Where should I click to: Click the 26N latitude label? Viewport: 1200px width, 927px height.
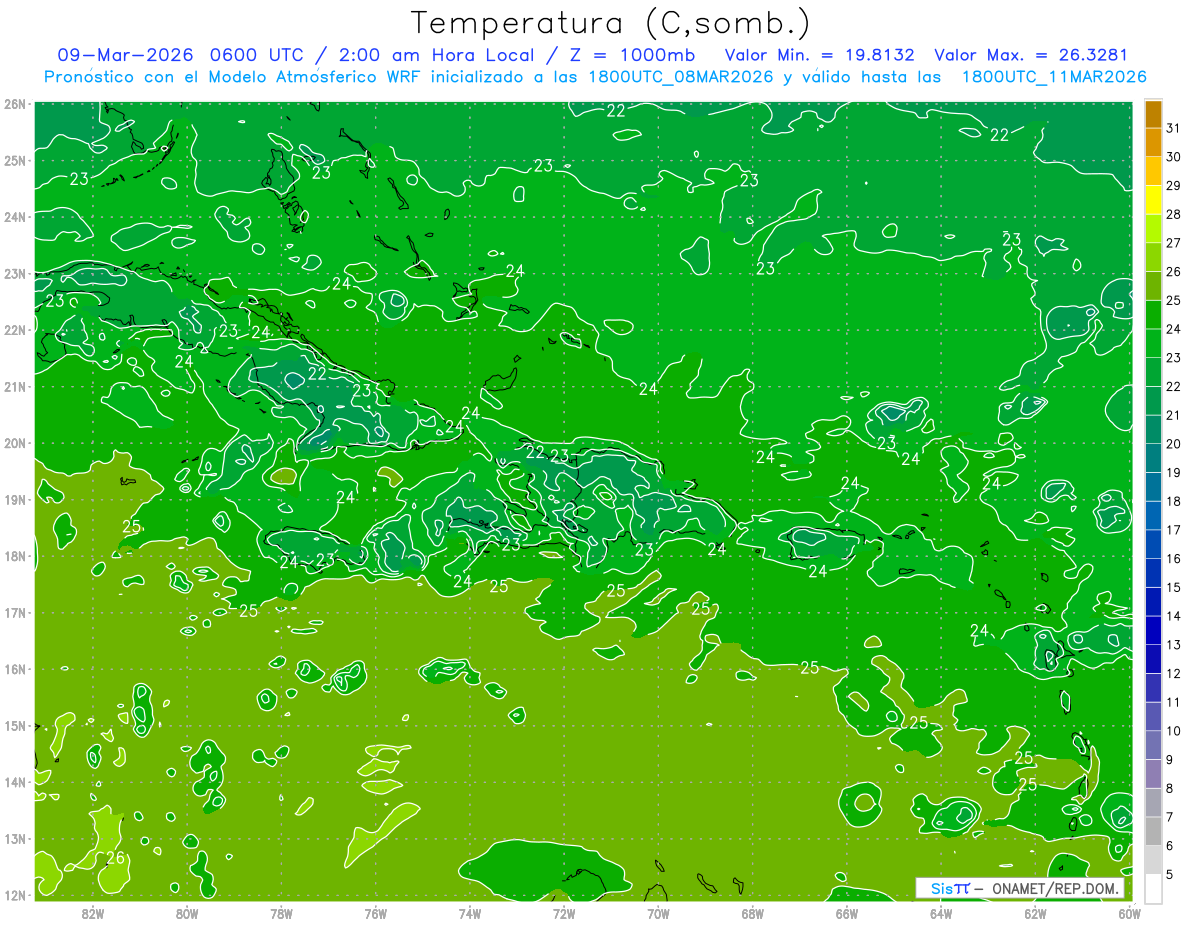click(15, 104)
